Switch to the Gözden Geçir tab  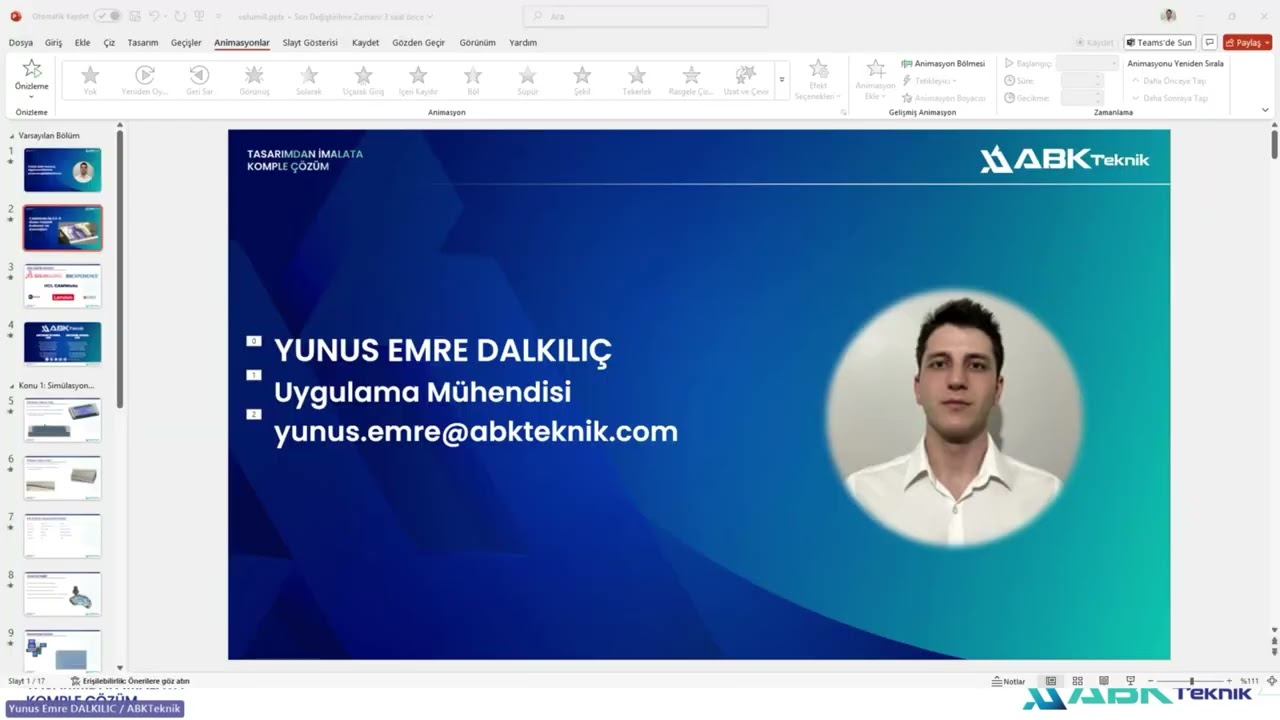(418, 43)
